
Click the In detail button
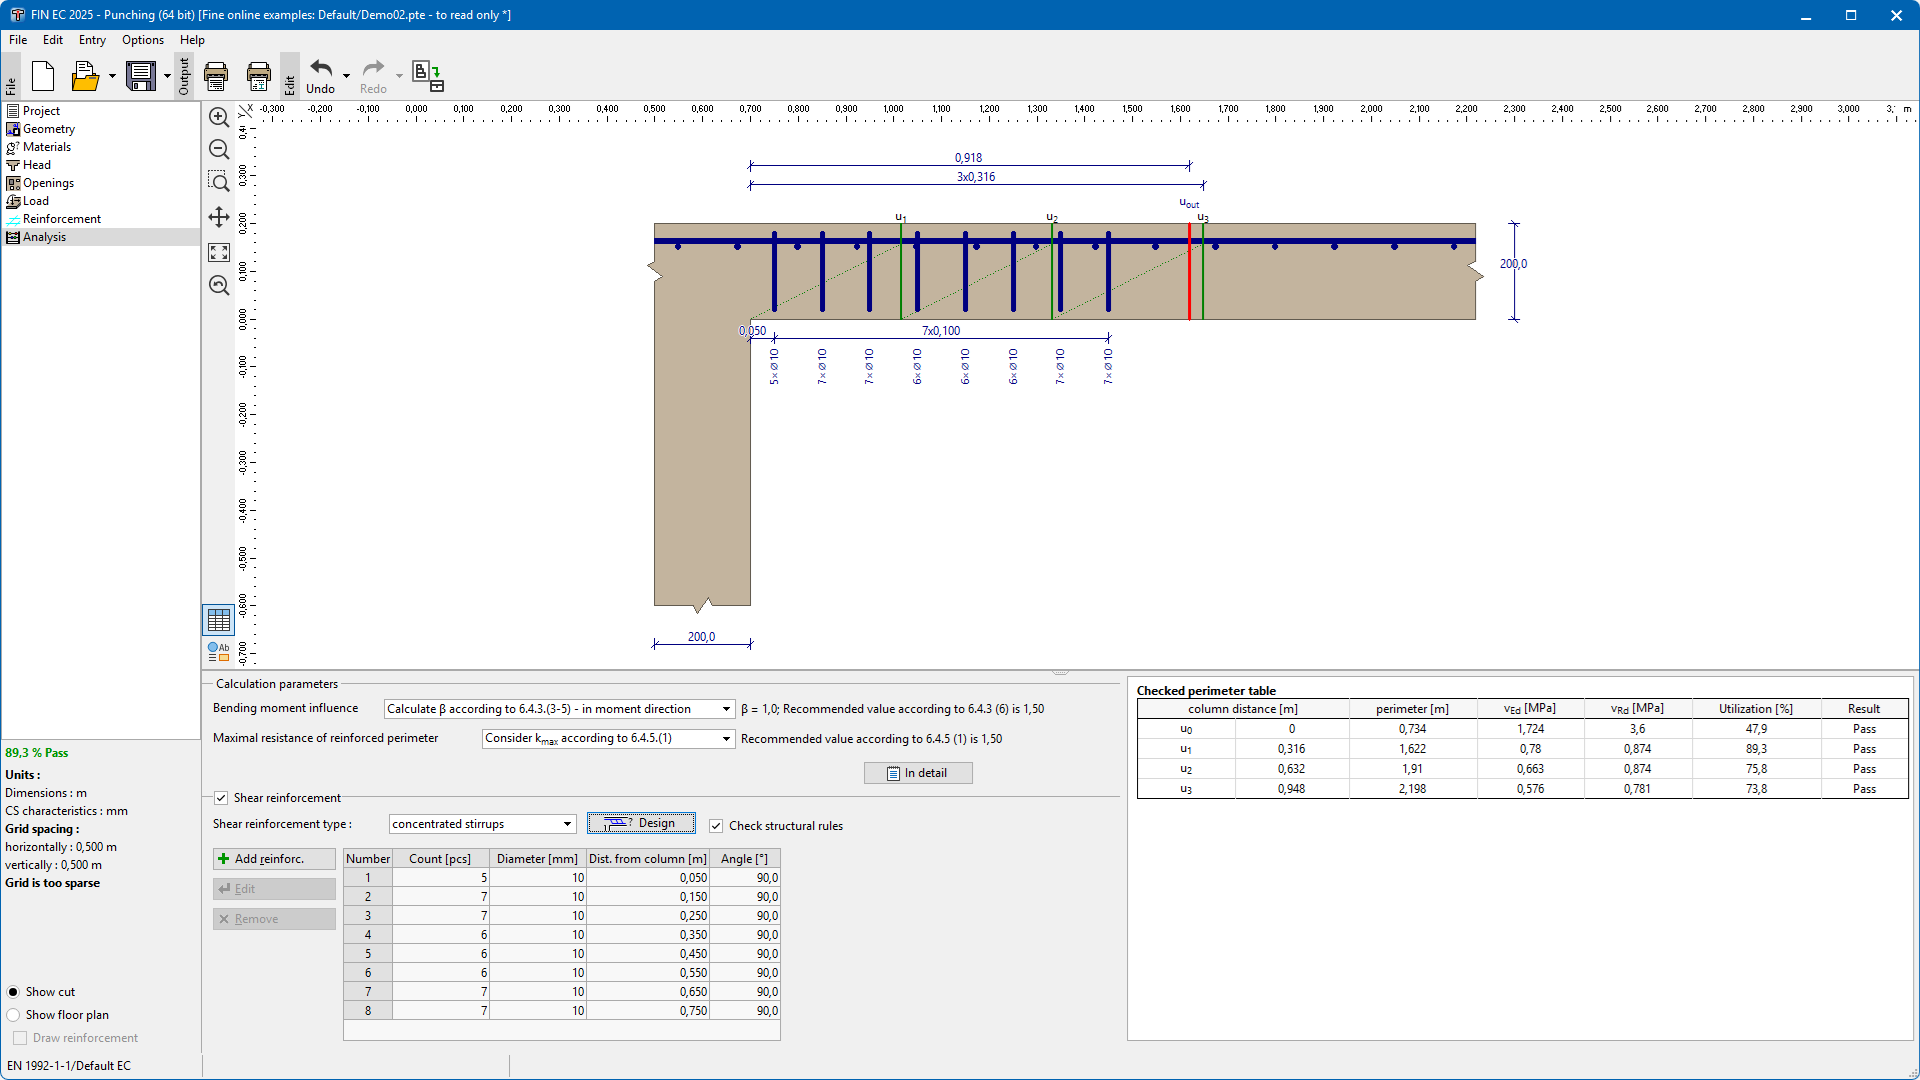(x=917, y=773)
